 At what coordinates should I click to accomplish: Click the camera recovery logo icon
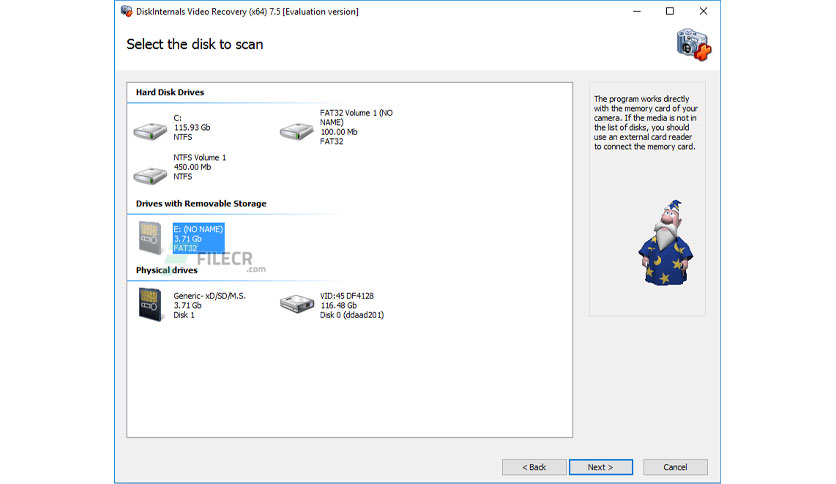(694, 45)
